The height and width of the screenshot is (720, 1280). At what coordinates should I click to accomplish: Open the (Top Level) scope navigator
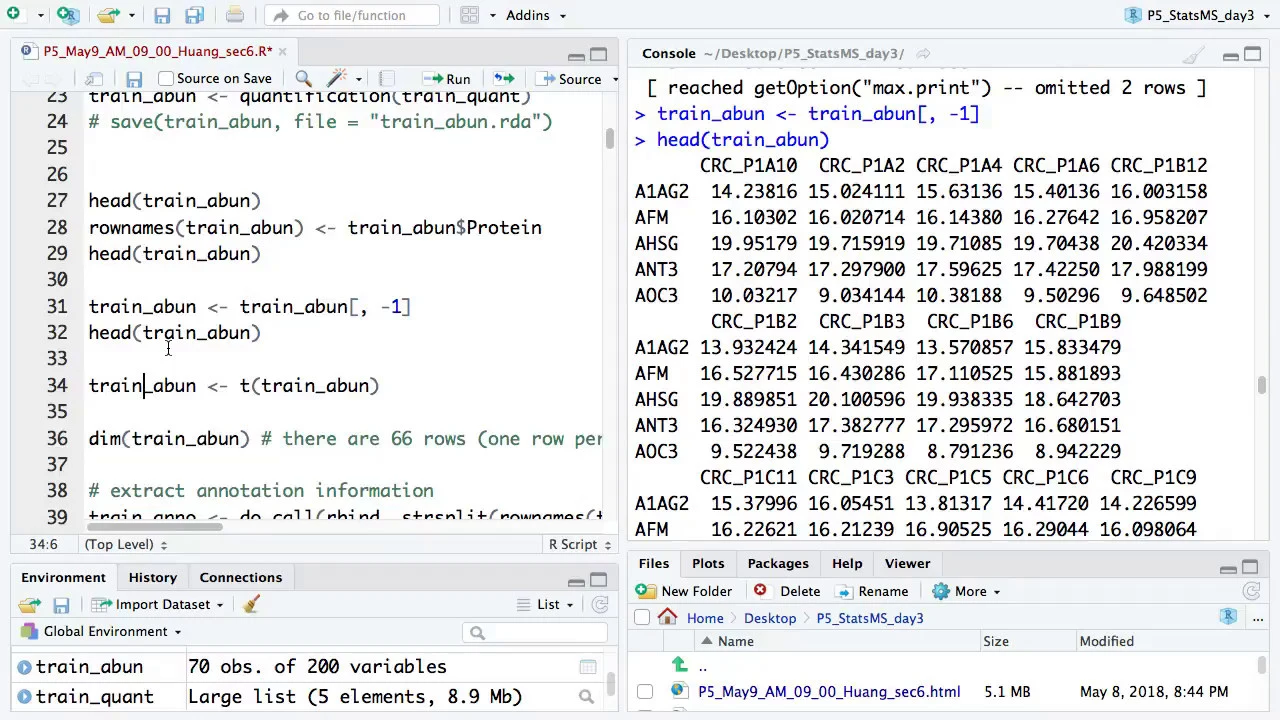tap(125, 544)
